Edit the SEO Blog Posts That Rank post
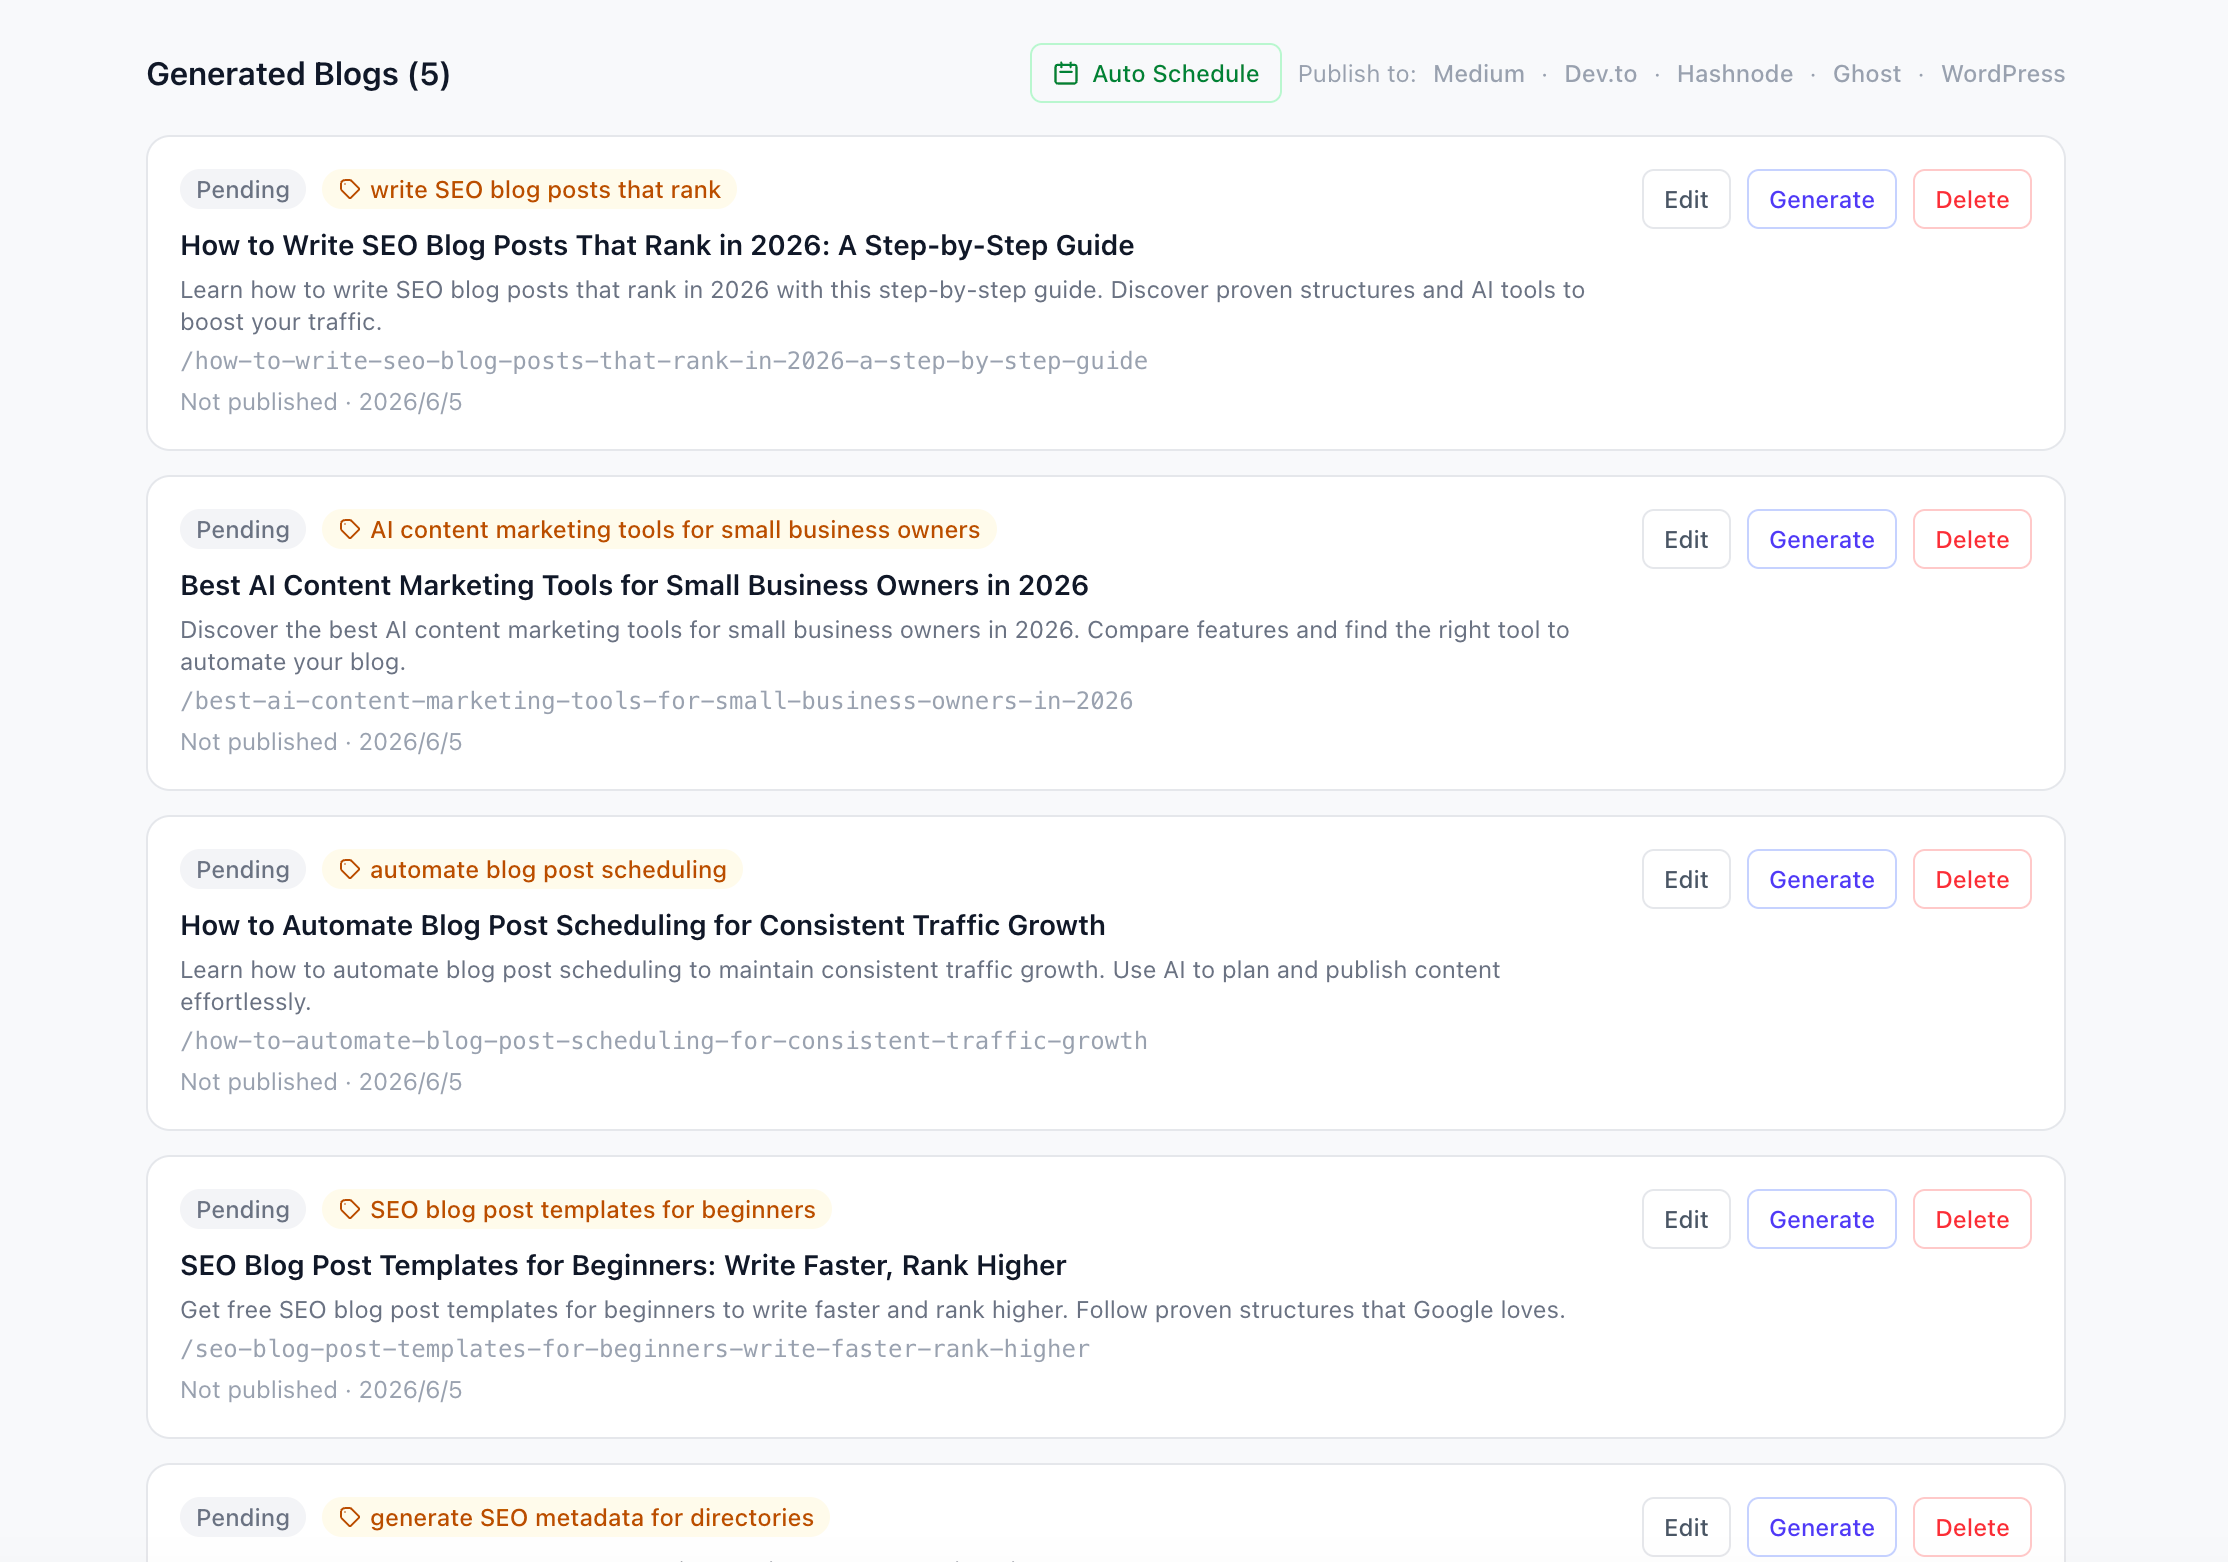 click(1686, 199)
